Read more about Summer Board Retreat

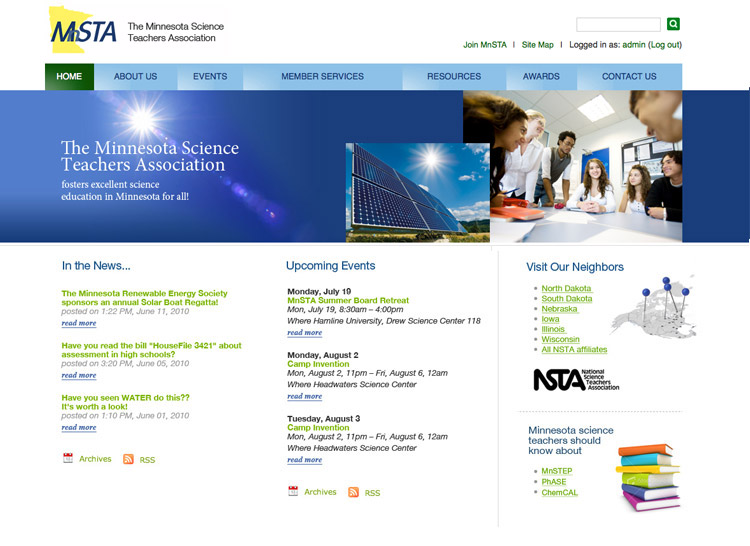click(x=305, y=333)
